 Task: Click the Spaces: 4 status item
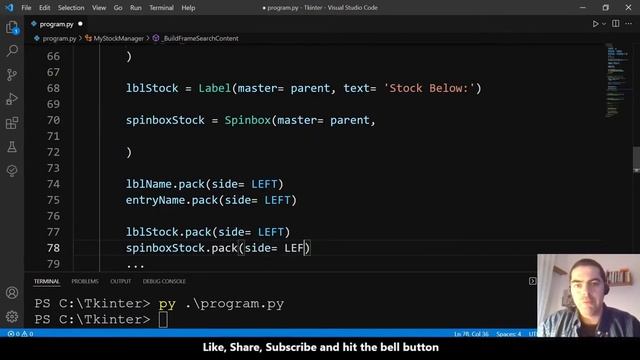(509, 334)
